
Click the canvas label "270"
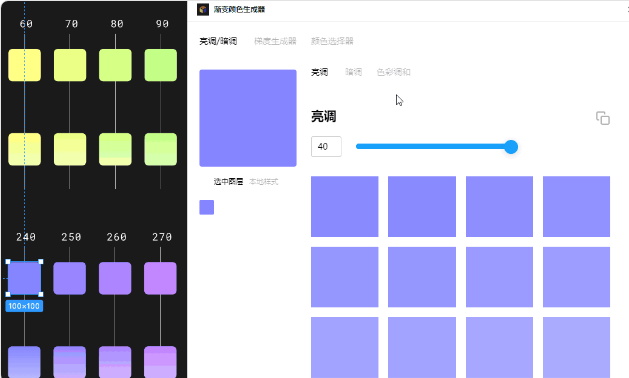162,237
